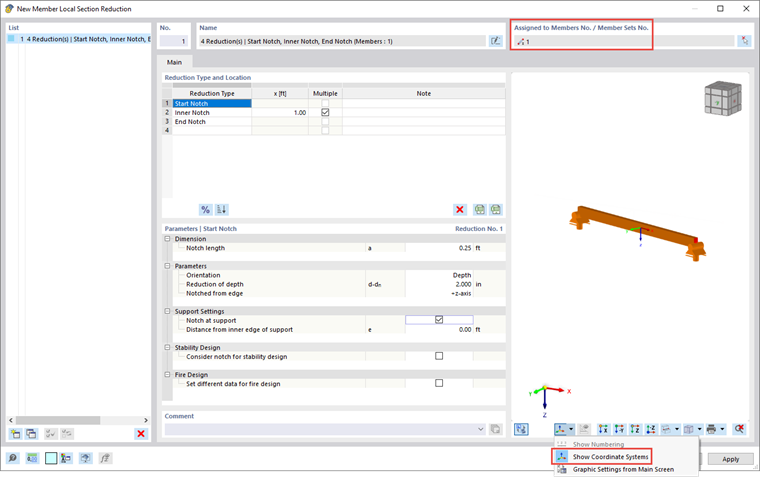Screen dimensions: 760x501
Task: Switch to the Main tab
Action: coord(174,62)
